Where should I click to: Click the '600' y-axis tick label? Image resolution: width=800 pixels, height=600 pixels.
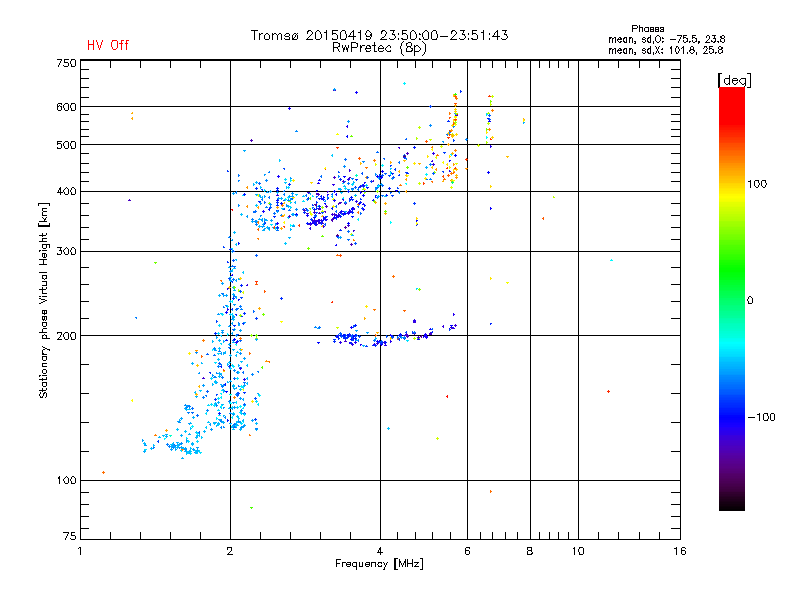pos(66,107)
